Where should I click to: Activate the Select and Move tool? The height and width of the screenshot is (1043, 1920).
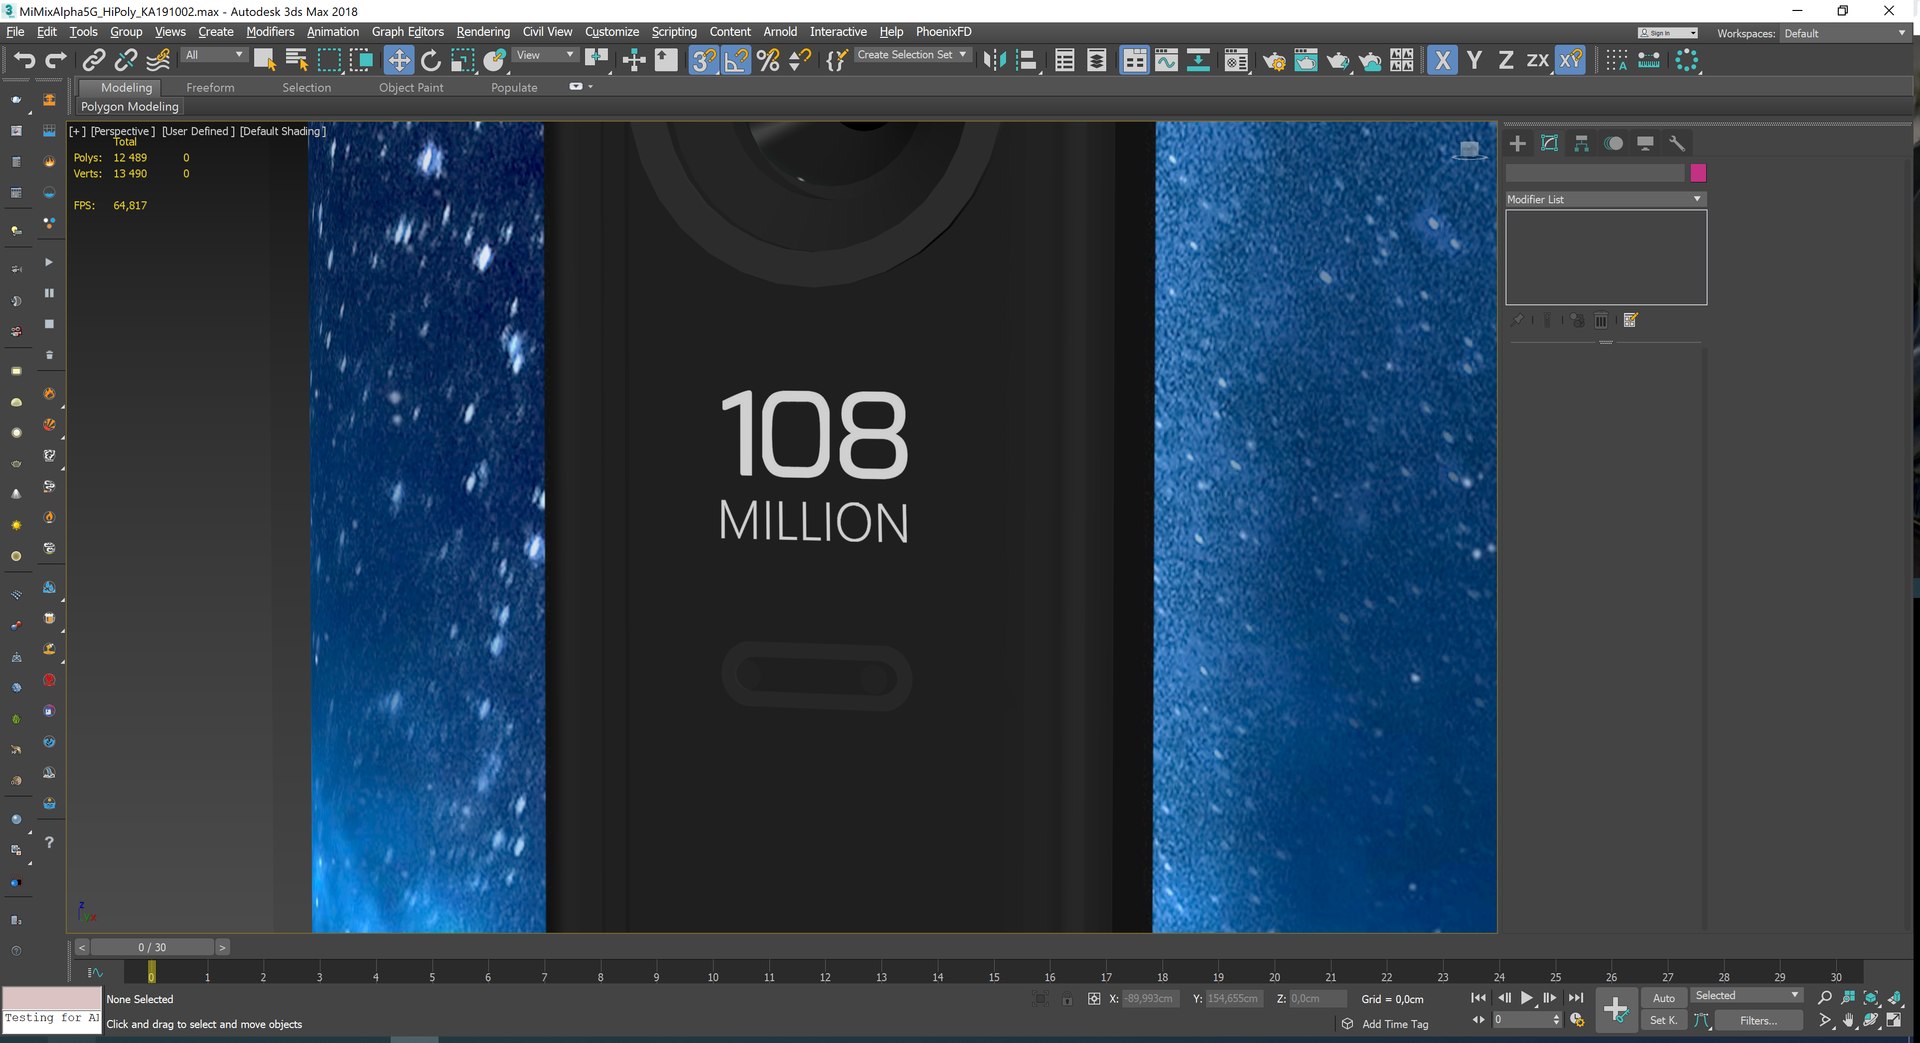[398, 61]
